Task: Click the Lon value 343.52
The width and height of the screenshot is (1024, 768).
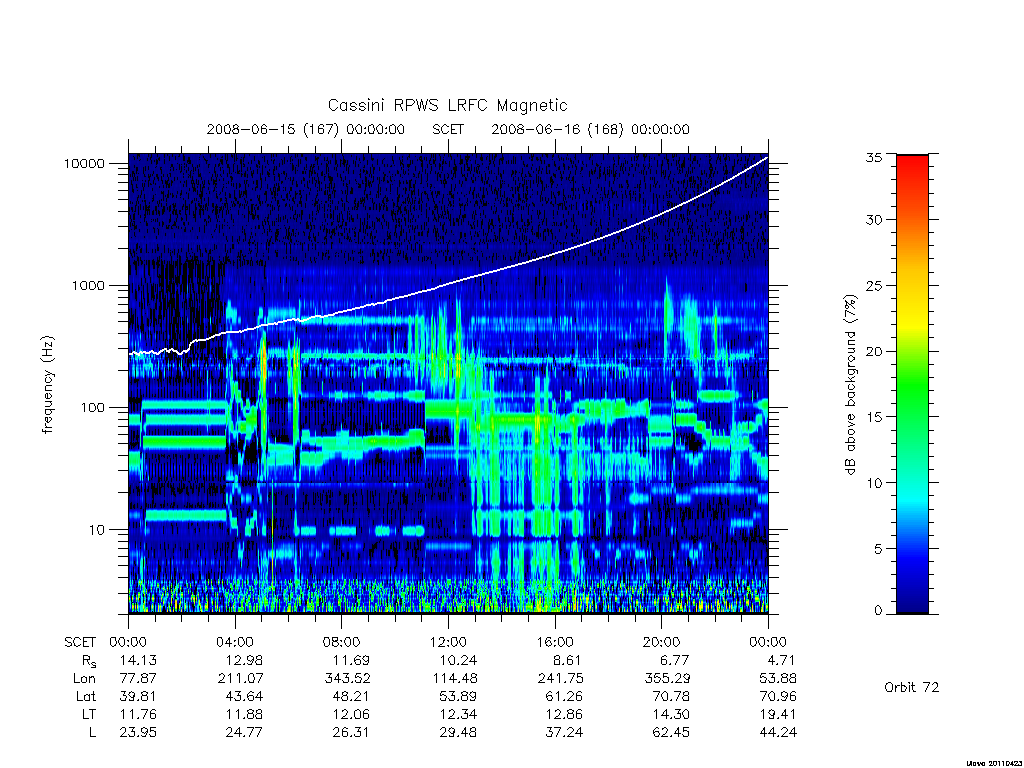Action: pyautogui.click(x=347, y=679)
